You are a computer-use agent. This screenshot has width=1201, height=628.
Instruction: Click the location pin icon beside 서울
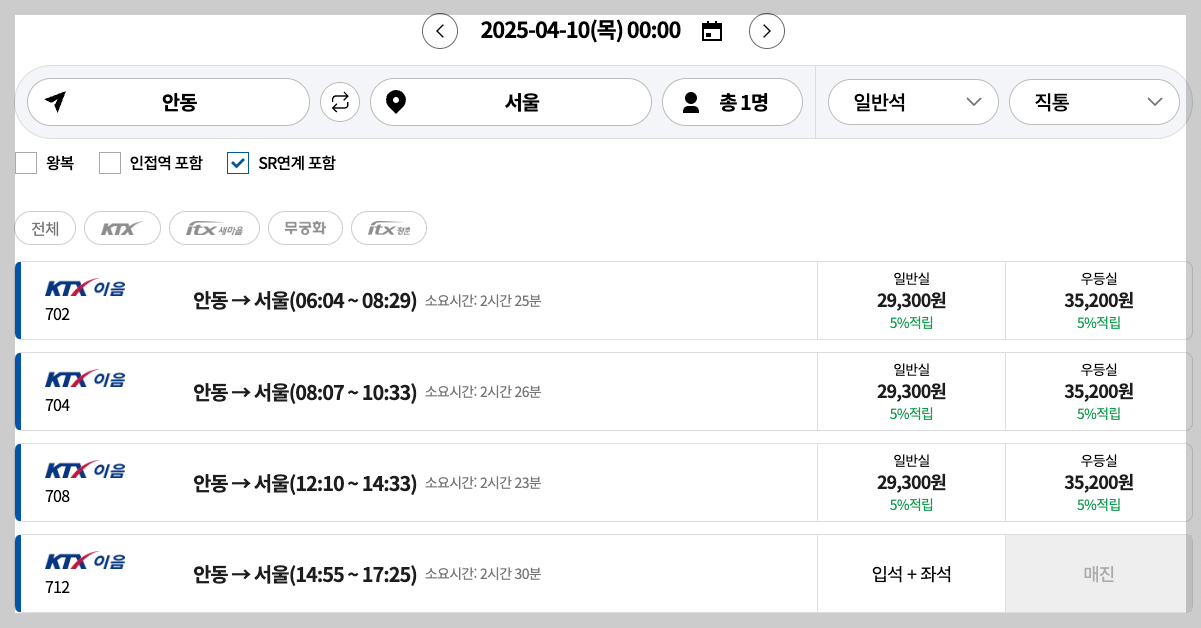tap(395, 101)
